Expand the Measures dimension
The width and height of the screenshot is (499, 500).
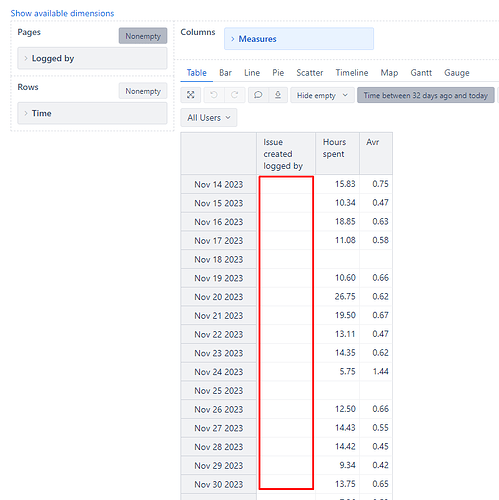(x=299, y=39)
